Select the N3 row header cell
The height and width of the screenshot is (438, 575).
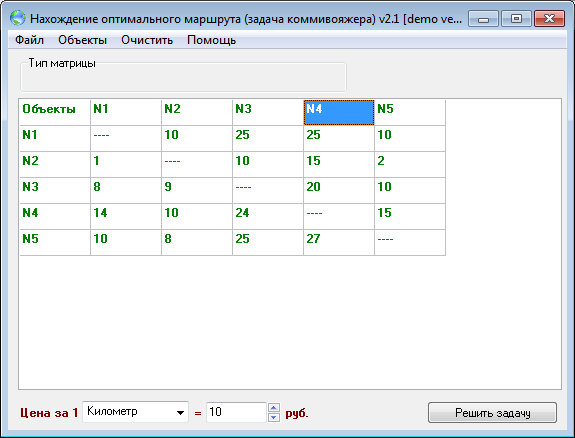[x=55, y=191]
